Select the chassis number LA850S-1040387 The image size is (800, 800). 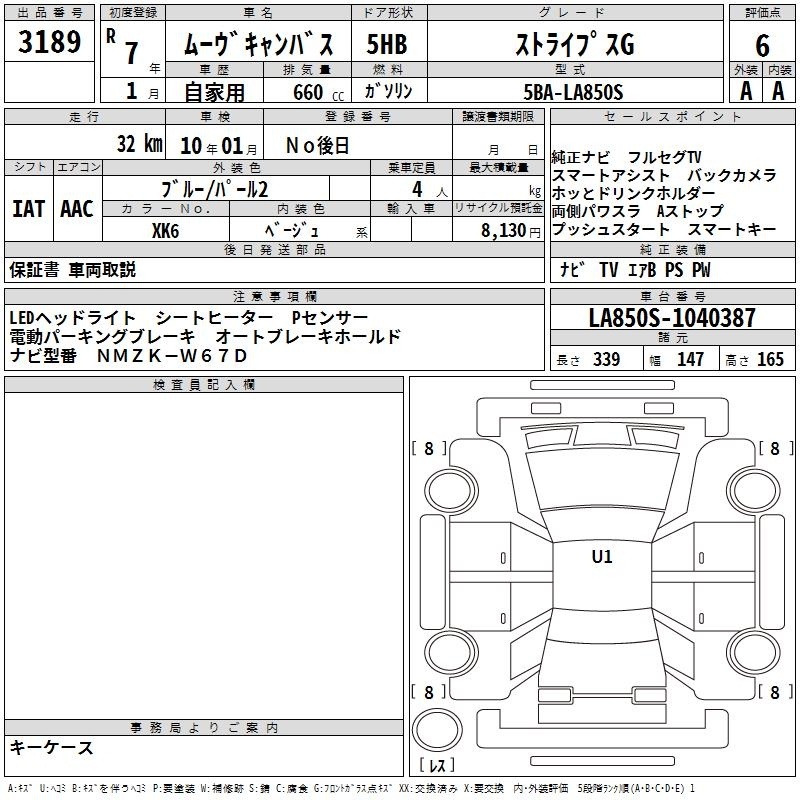[x=672, y=319]
